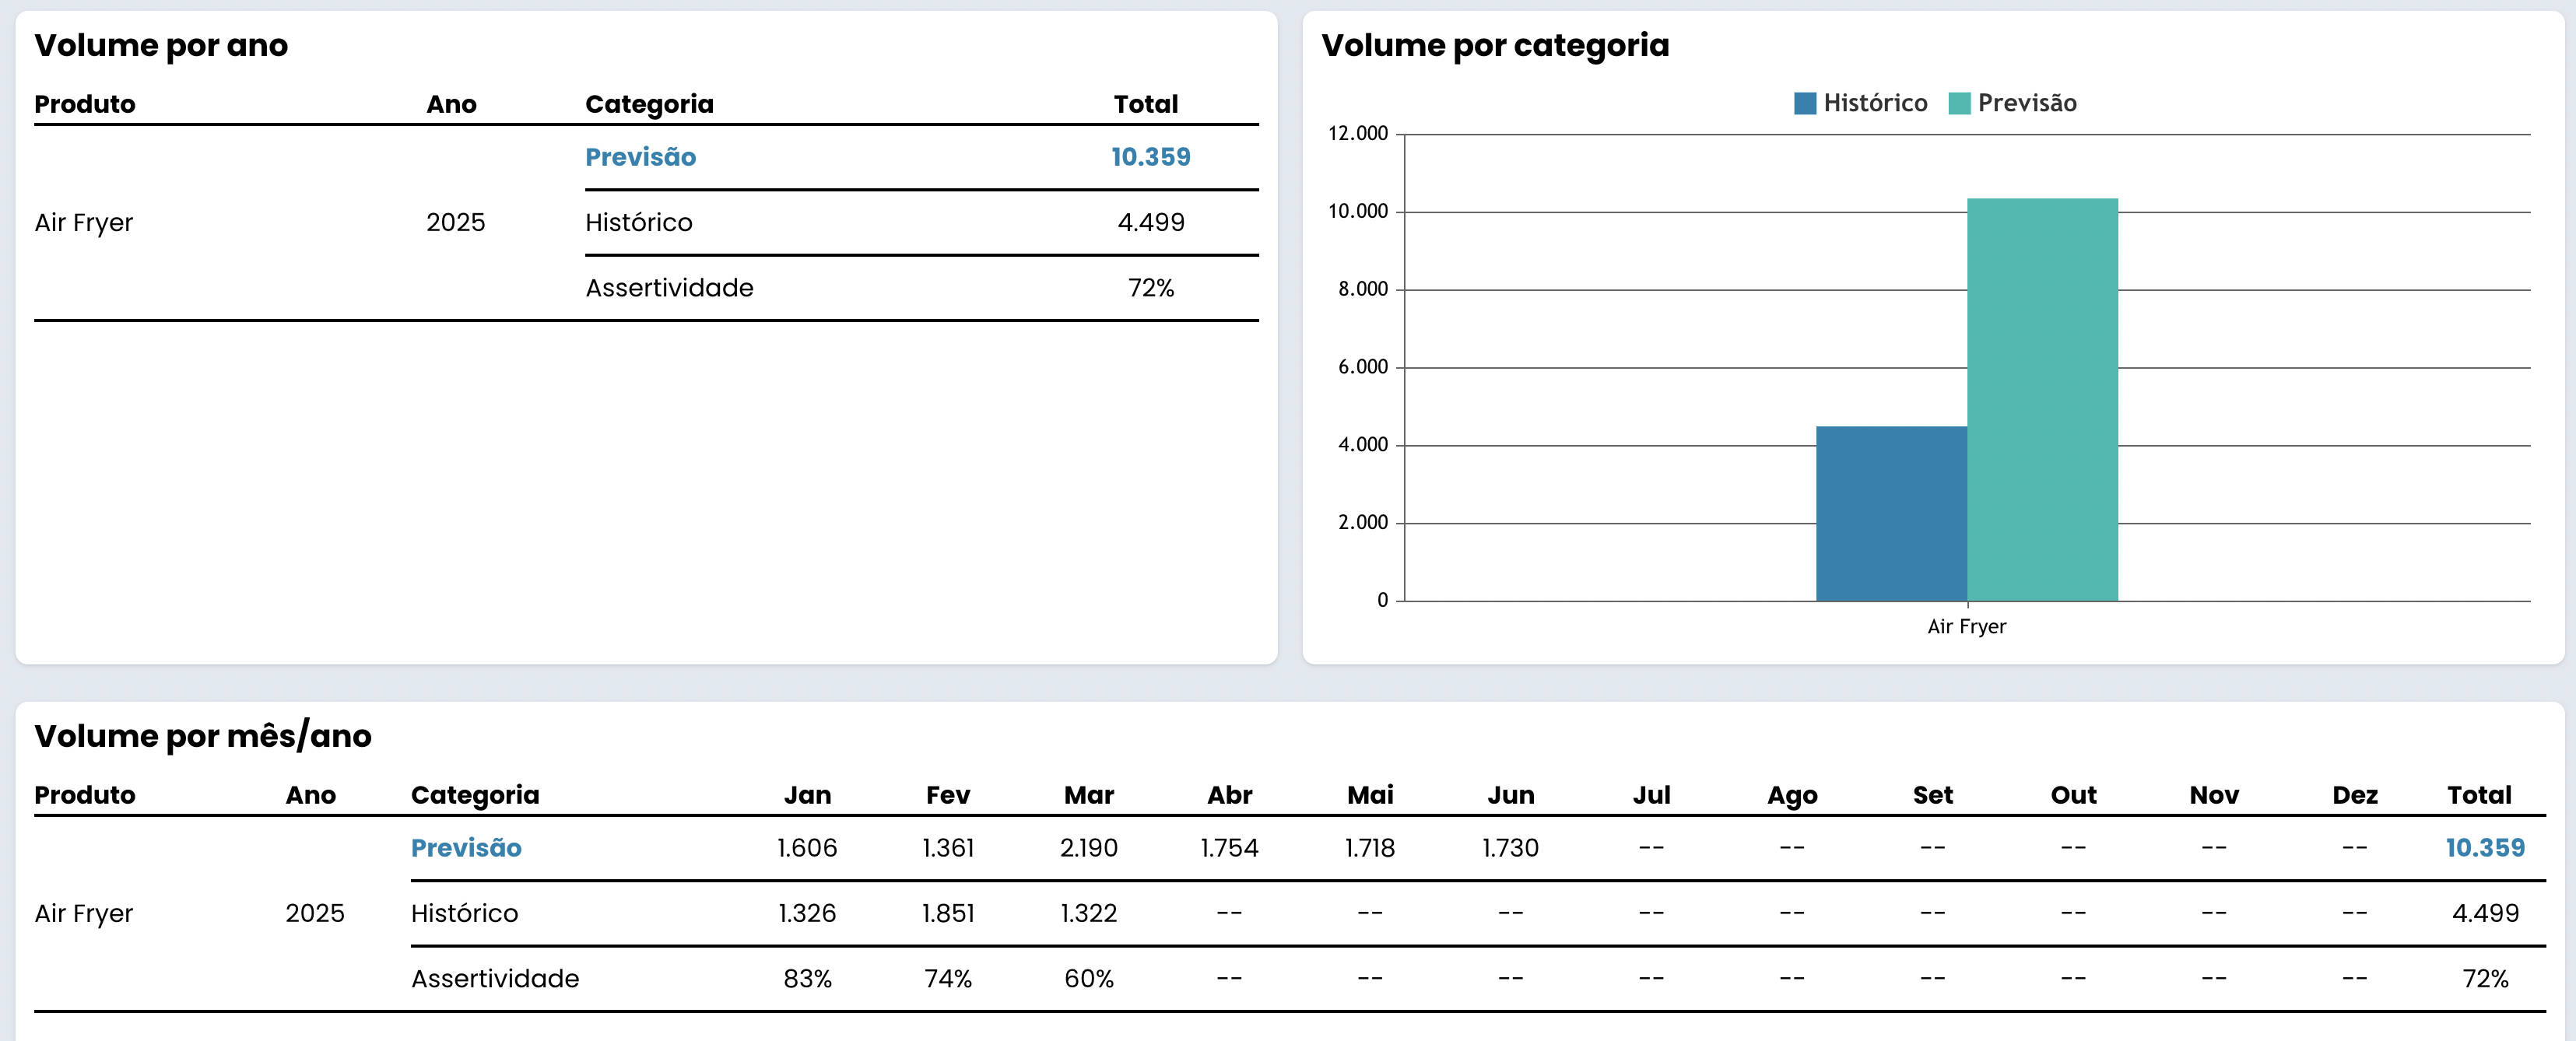Click the Abr column header
Image resolution: width=2576 pixels, height=1041 pixels.
point(1230,795)
